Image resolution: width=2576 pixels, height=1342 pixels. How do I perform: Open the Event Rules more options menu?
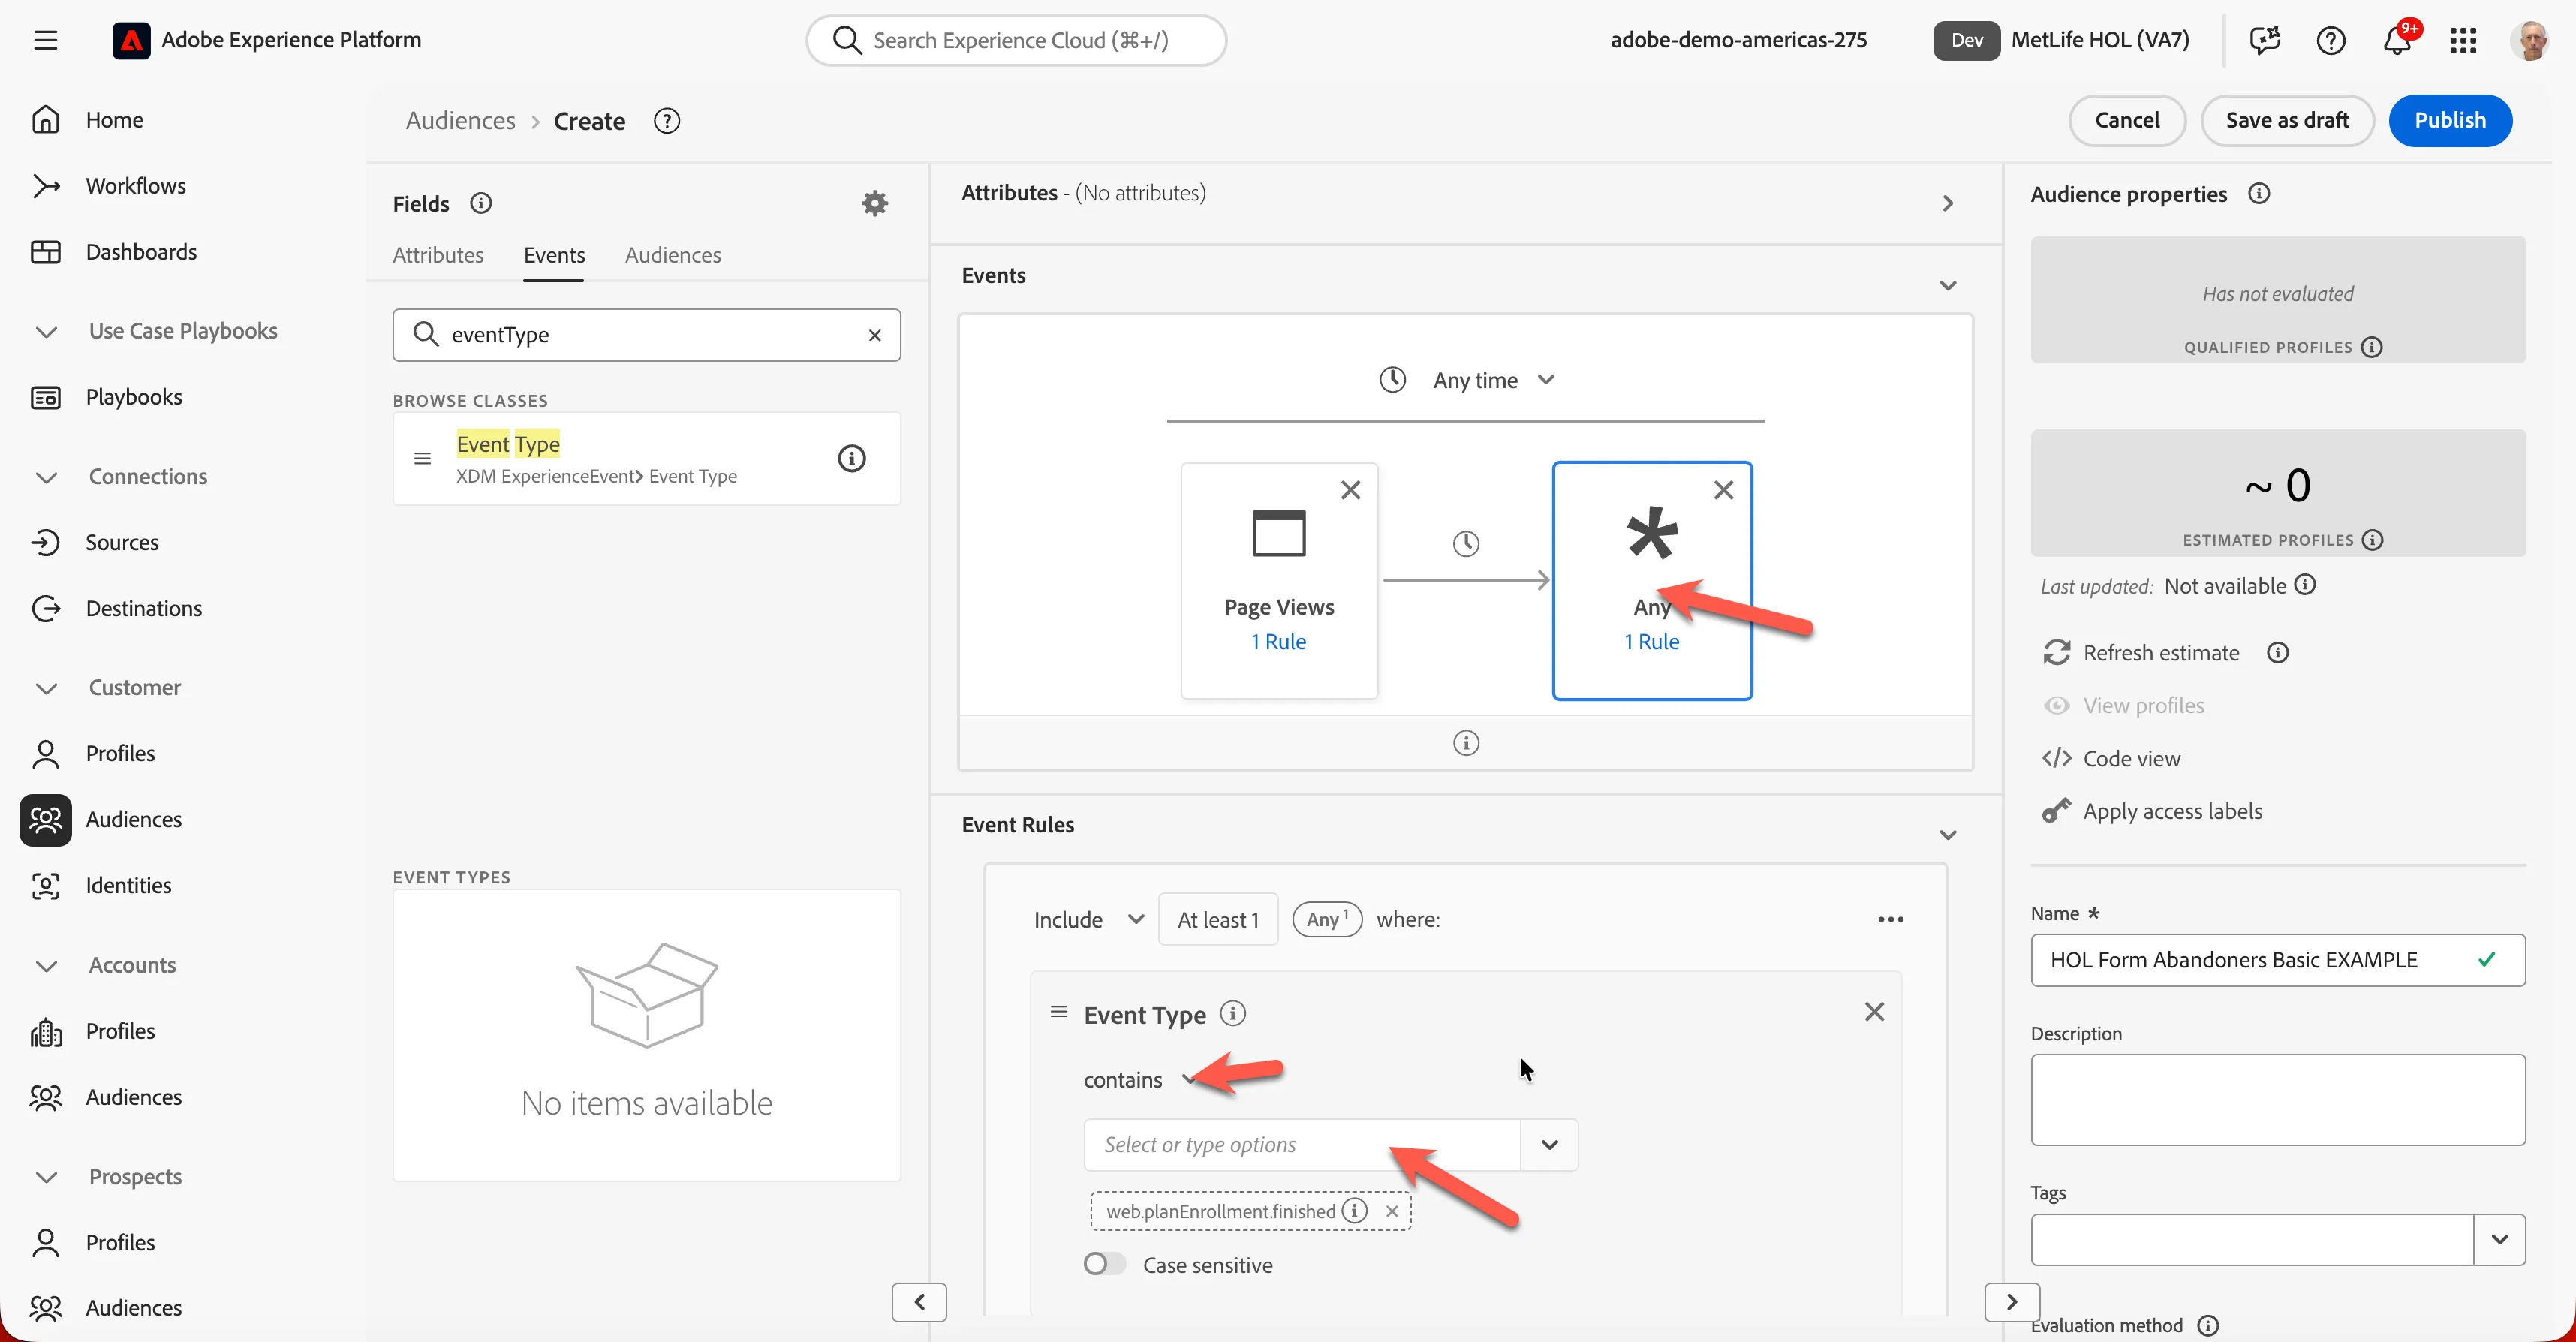1890,919
